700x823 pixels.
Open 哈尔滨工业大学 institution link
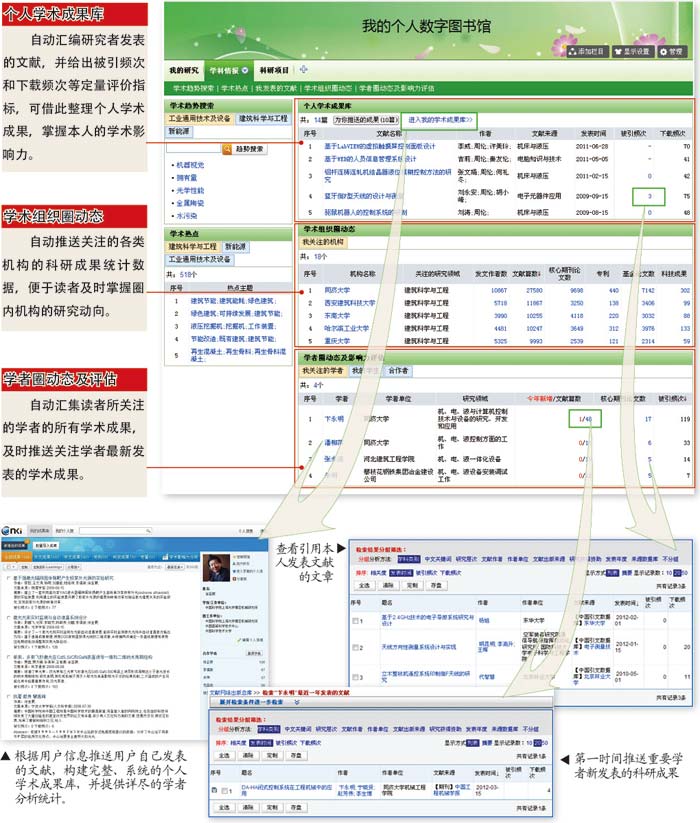point(346,328)
